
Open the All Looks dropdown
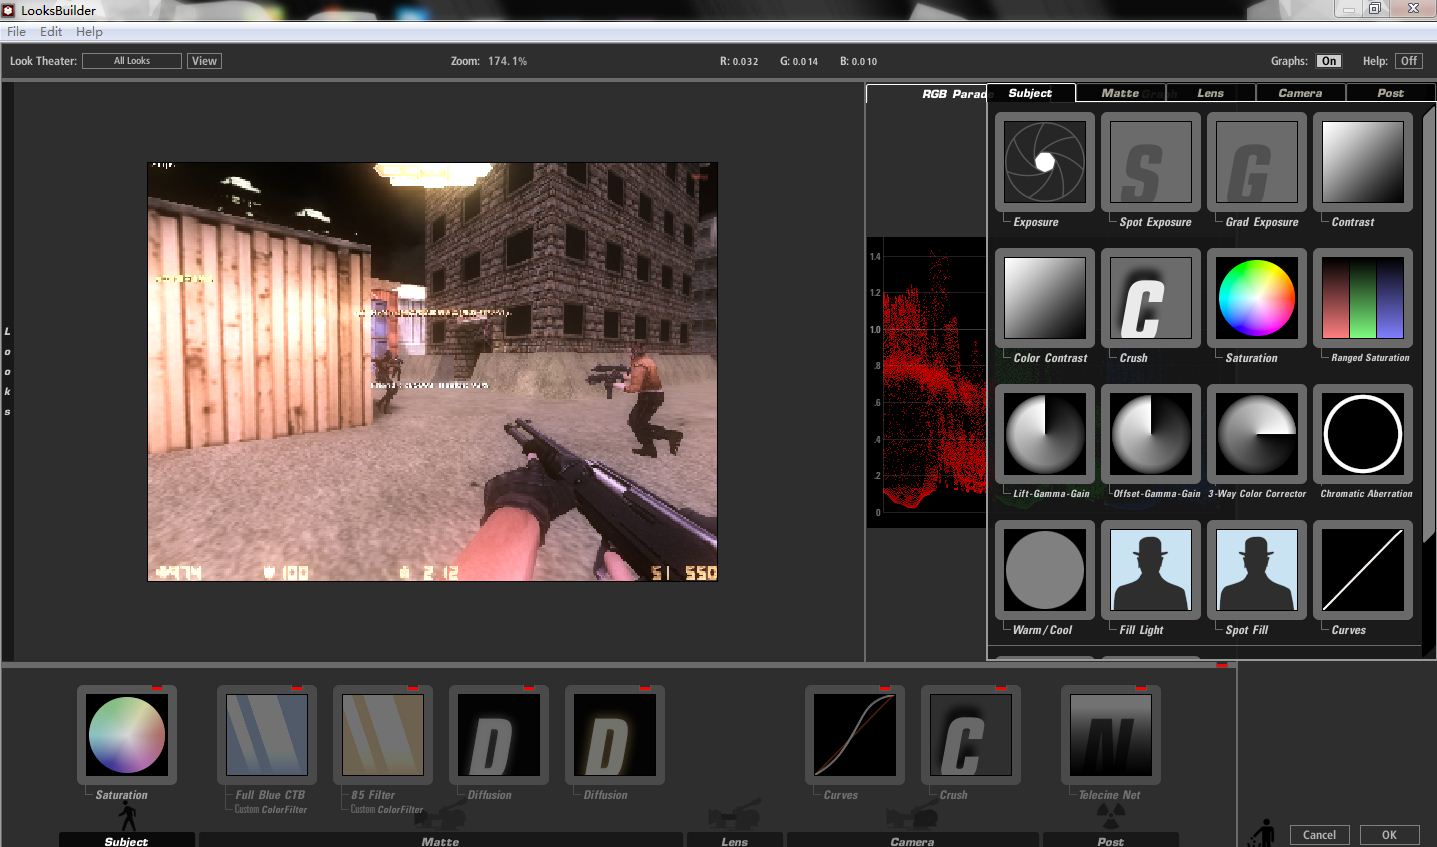pos(132,61)
